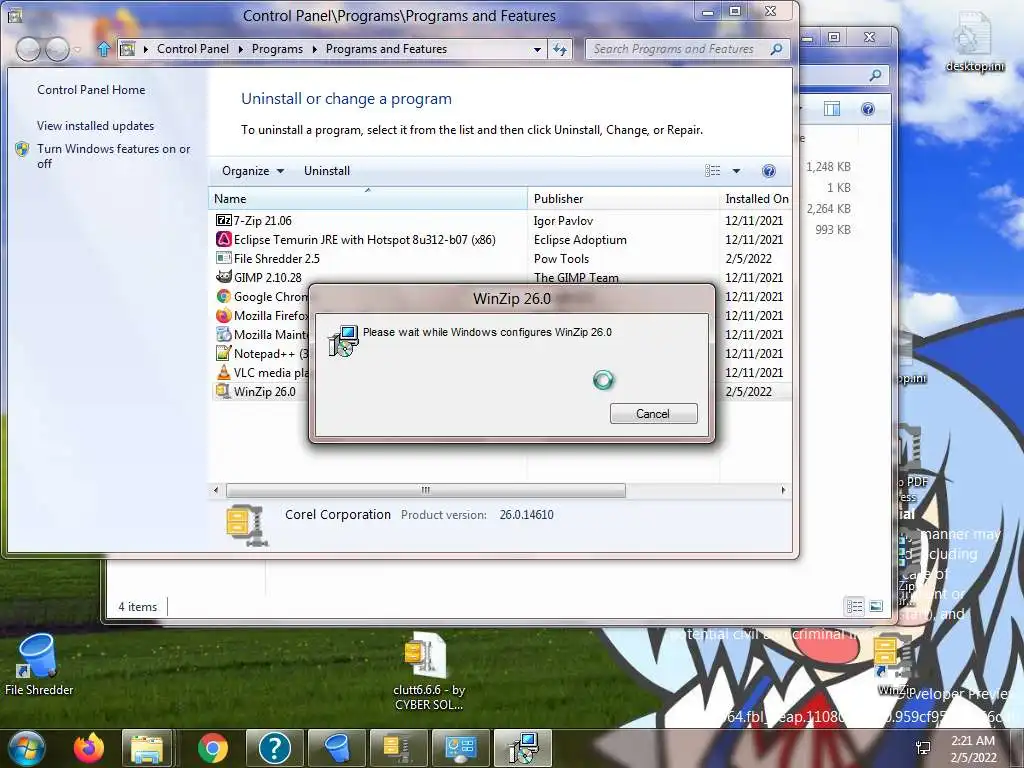Click the Notepad++ list icon
Image resolution: width=1024 pixels, height=768 pixels.
[223, 353]
